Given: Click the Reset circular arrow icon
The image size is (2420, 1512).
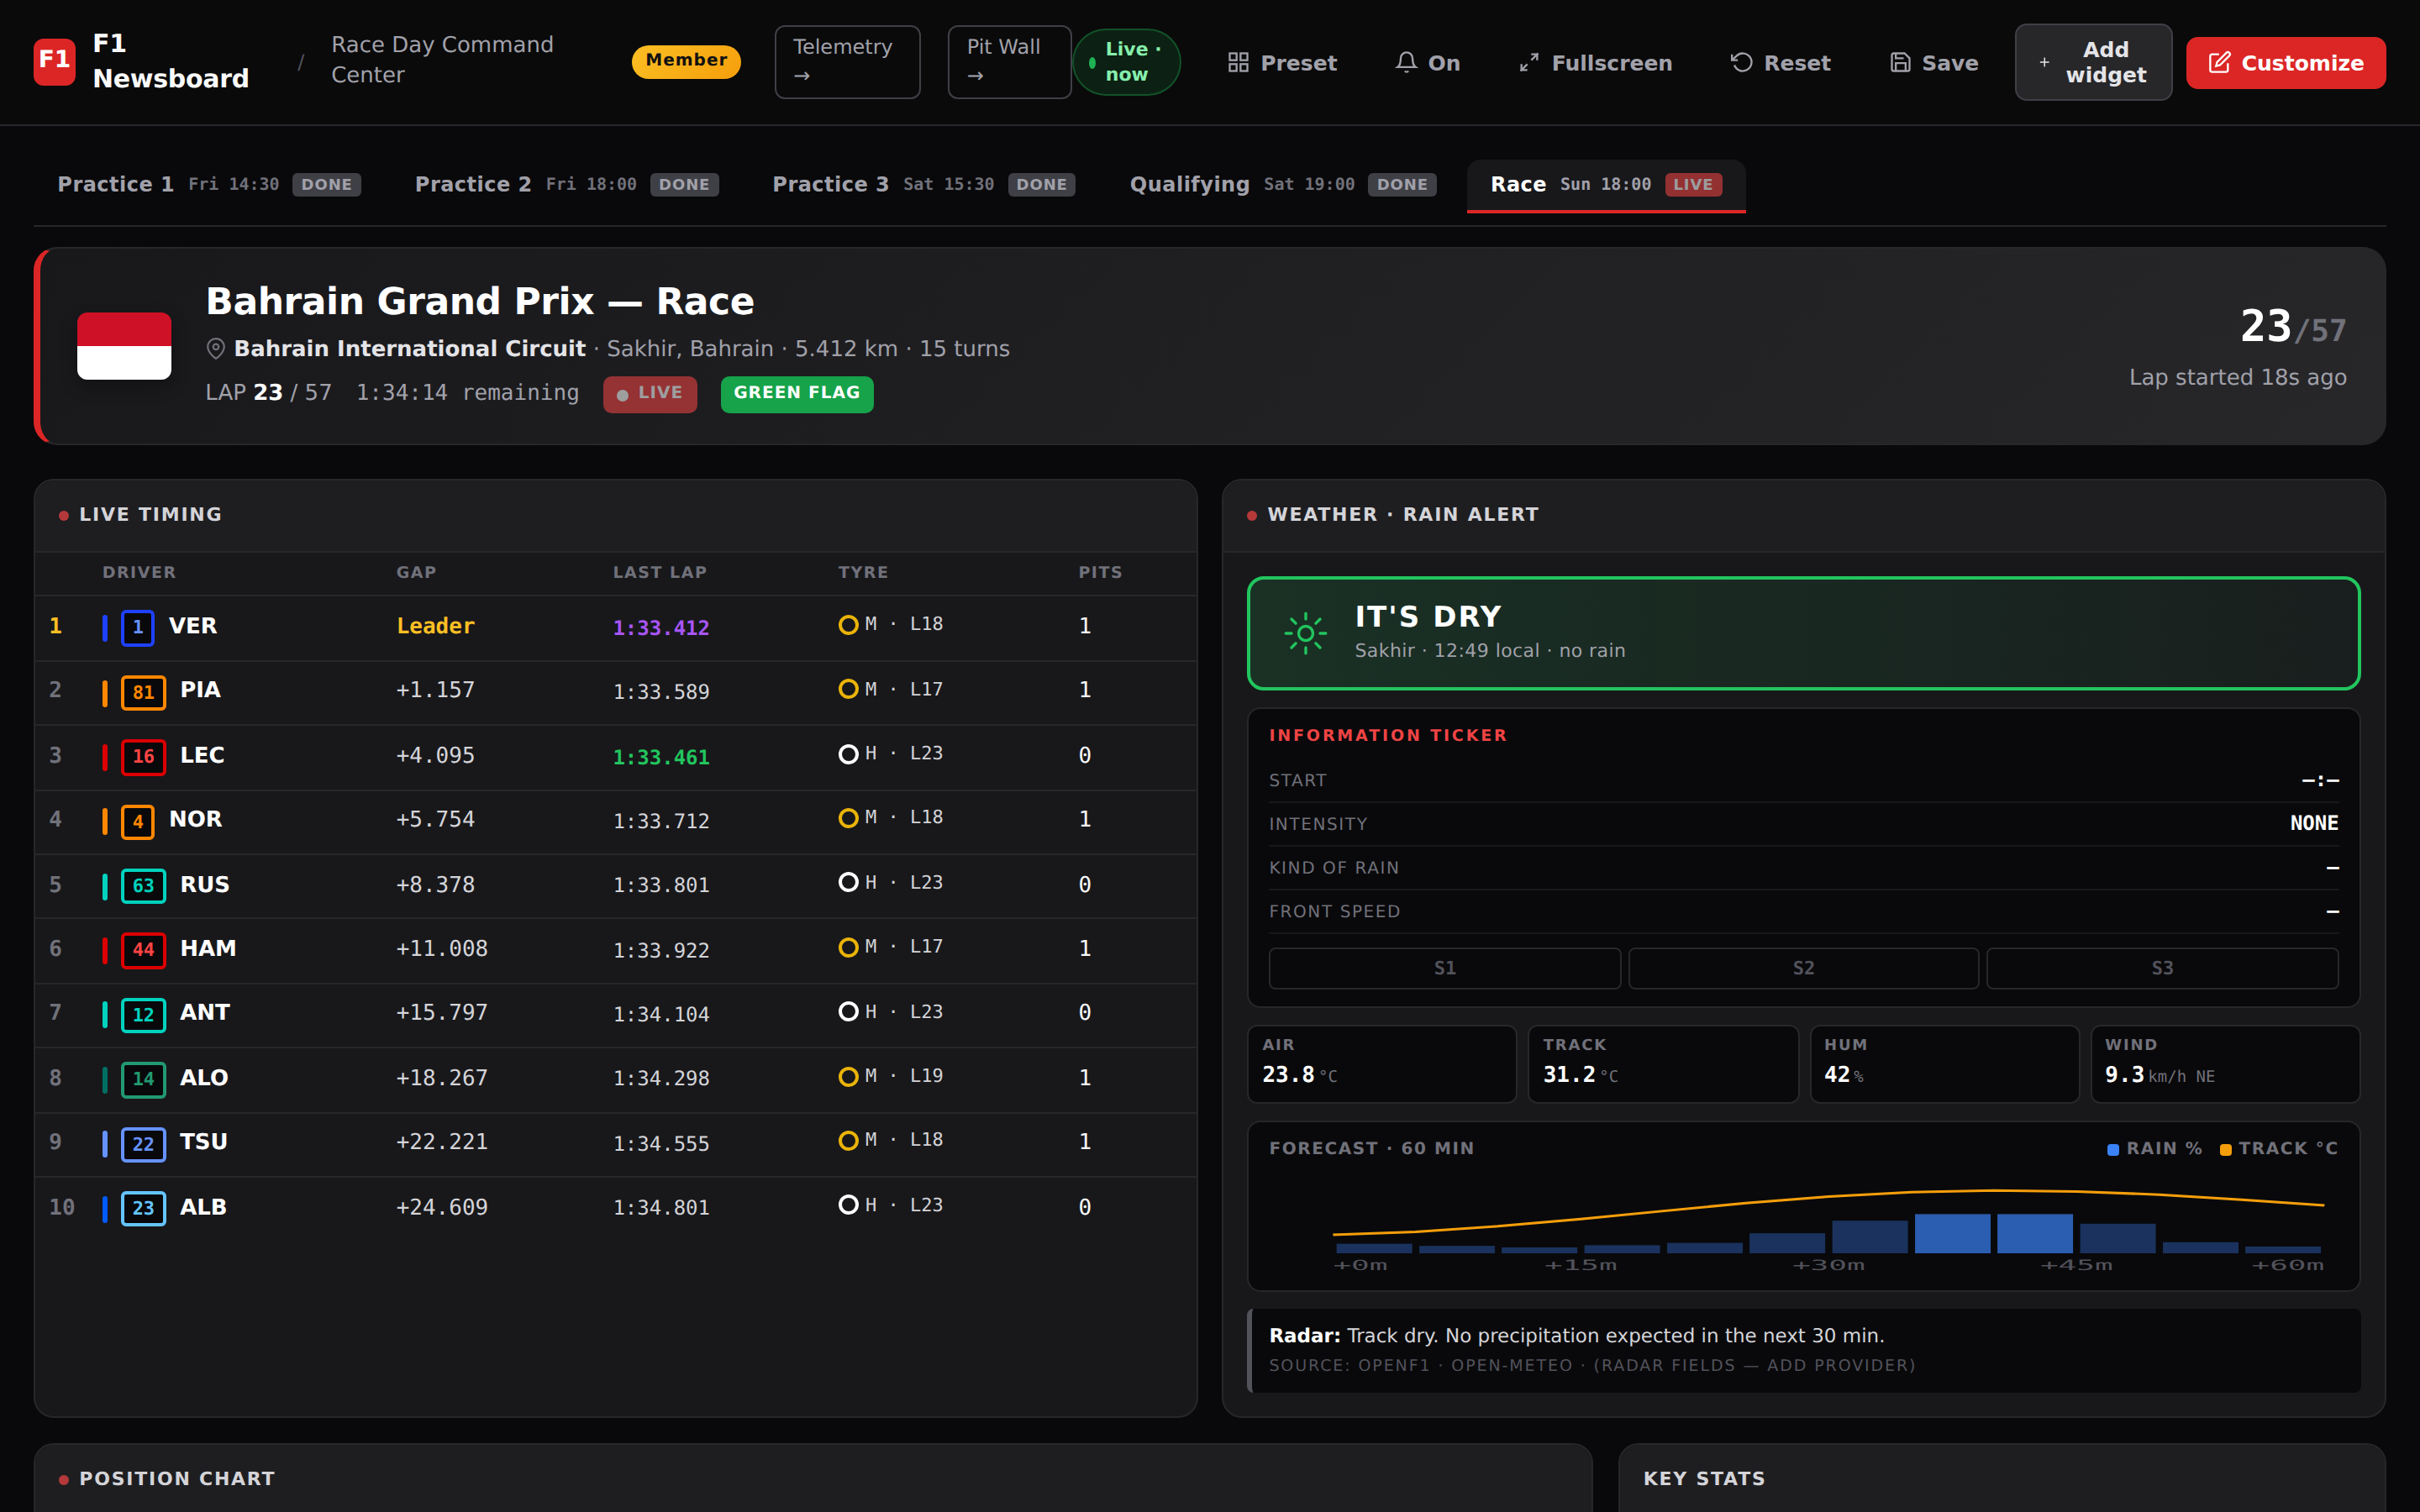Looking at the screenshot, I should click(x=1741, y=63).
